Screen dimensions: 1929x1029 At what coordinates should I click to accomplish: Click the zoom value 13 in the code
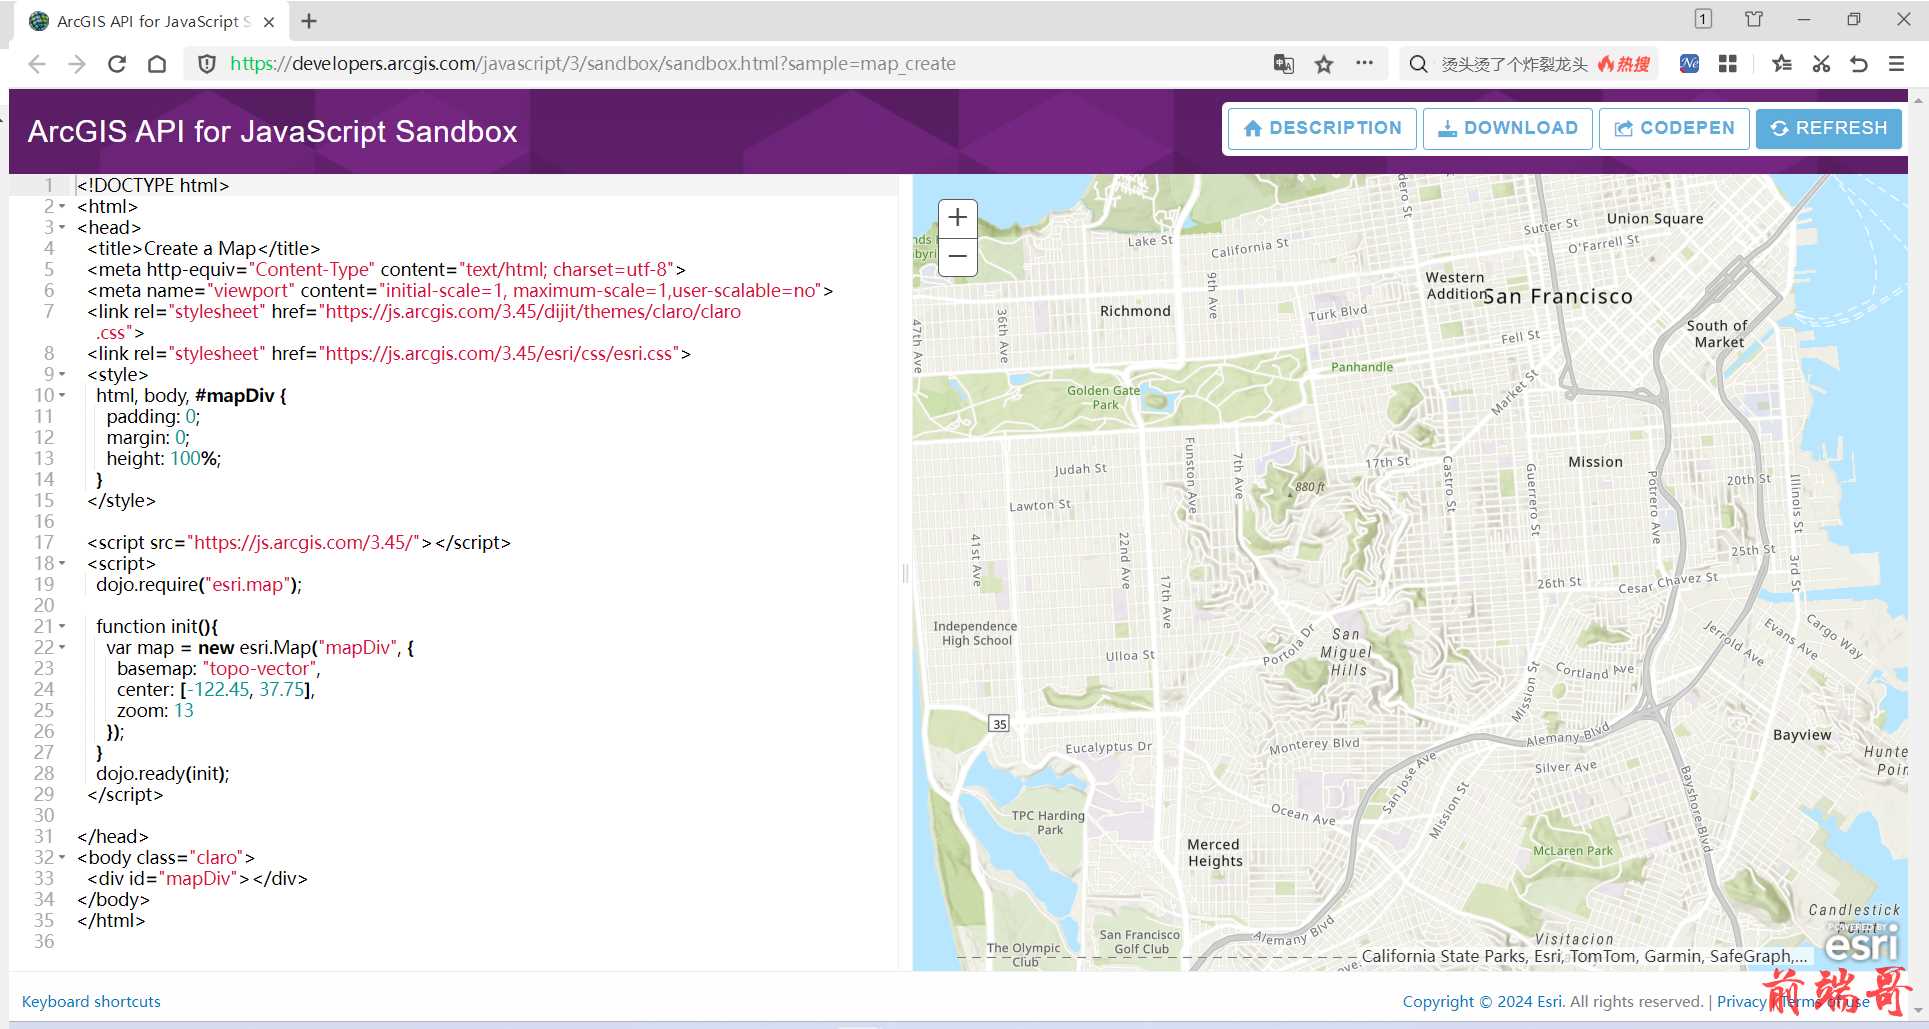(x=184, y=710)
